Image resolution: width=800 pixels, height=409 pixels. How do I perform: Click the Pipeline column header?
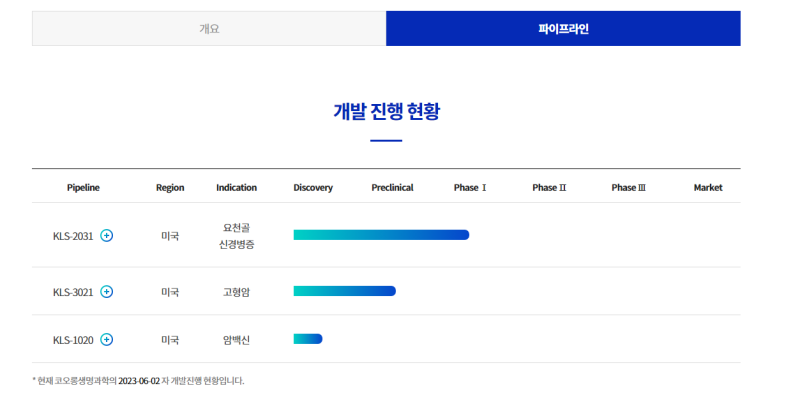(x=83, y=188)
